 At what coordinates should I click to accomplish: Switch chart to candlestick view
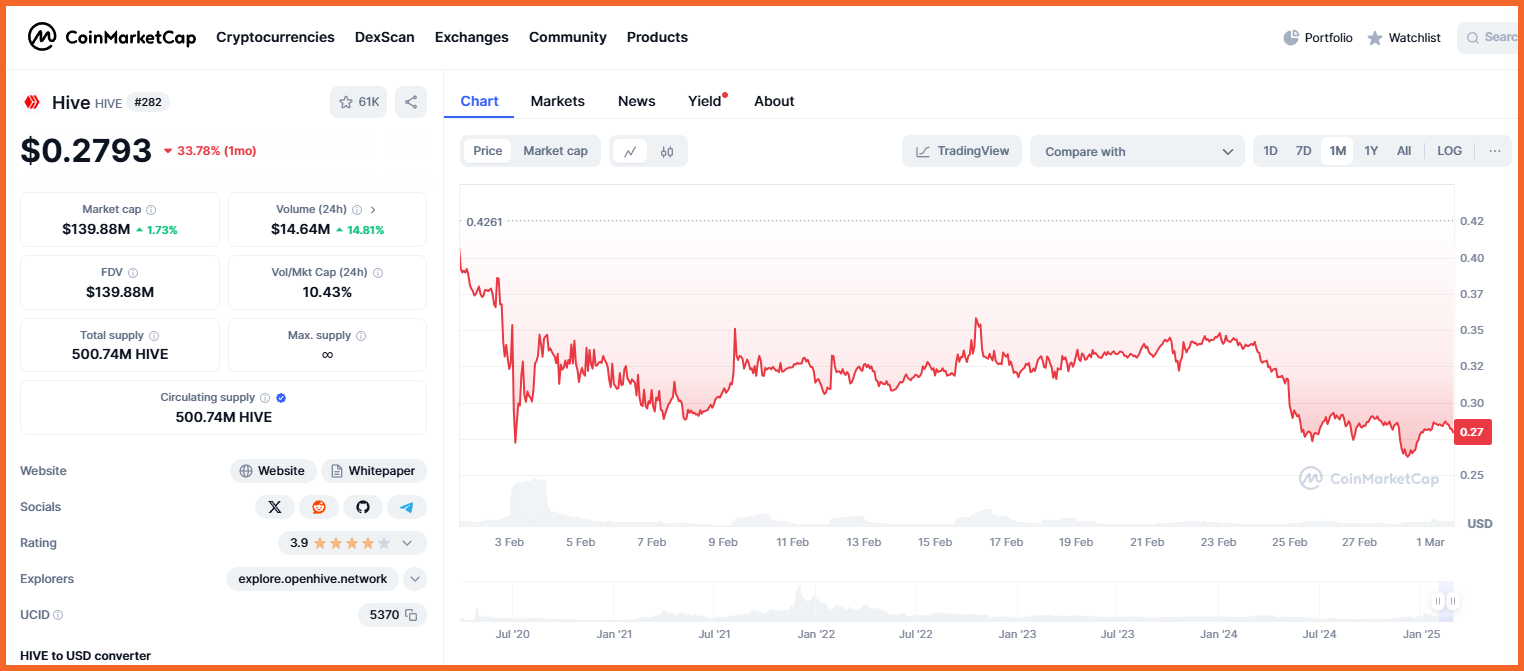pyautogui.click(x=667, y=152)
